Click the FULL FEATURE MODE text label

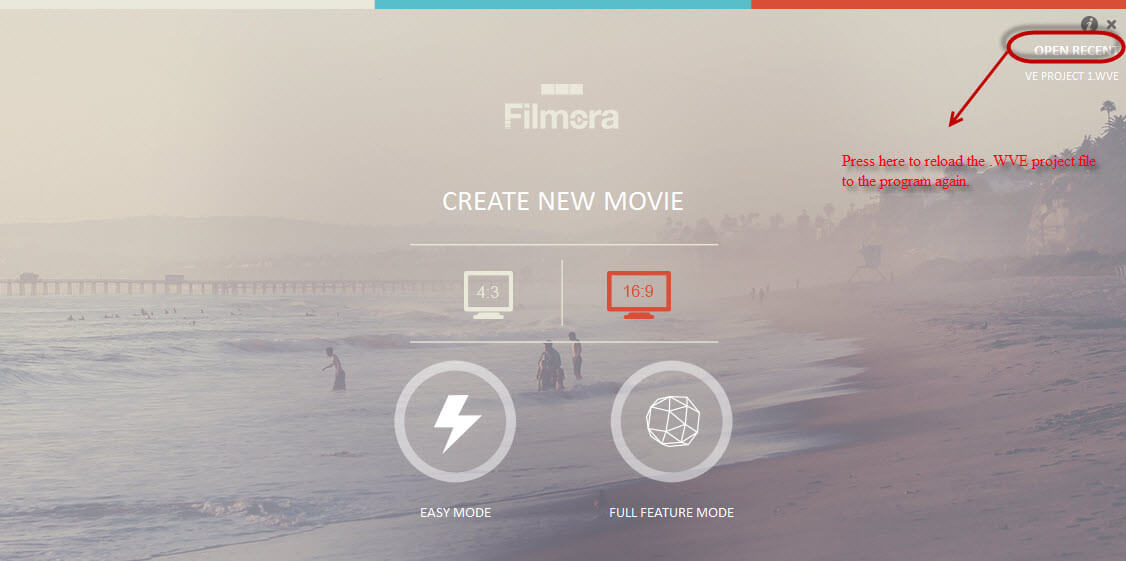(671, 513)
